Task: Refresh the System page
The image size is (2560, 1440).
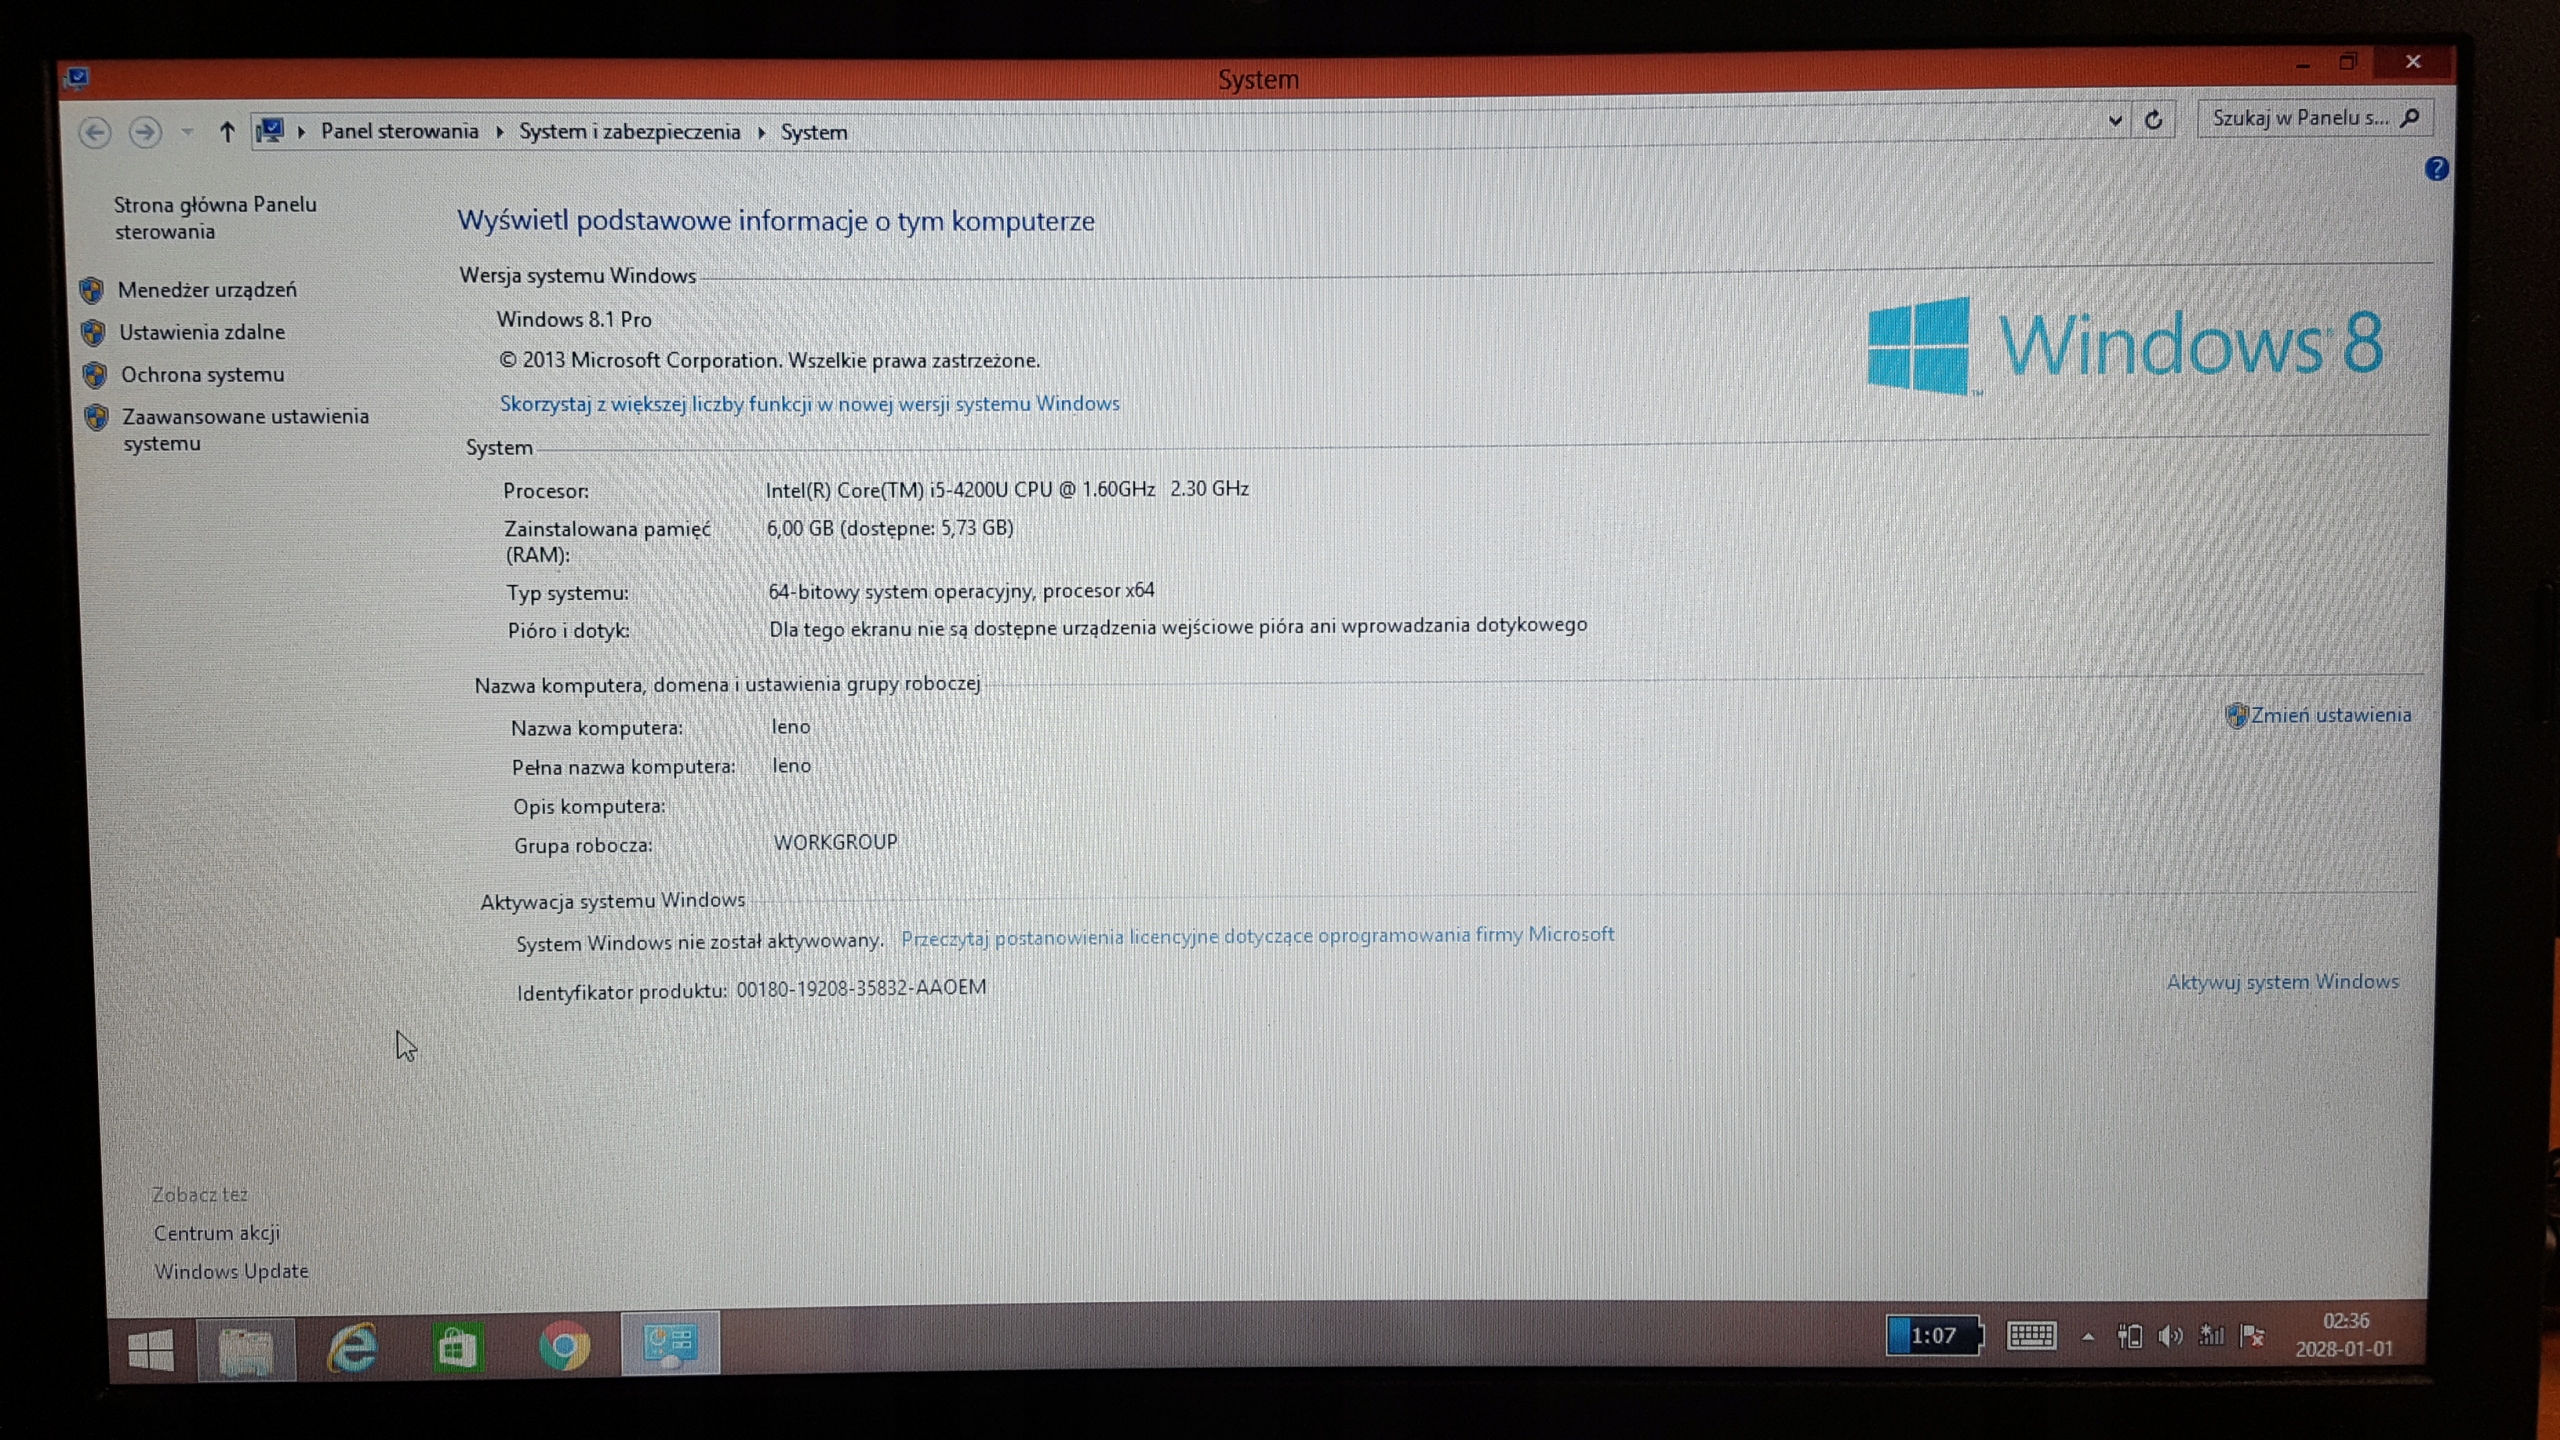Action: point(2153,121)
